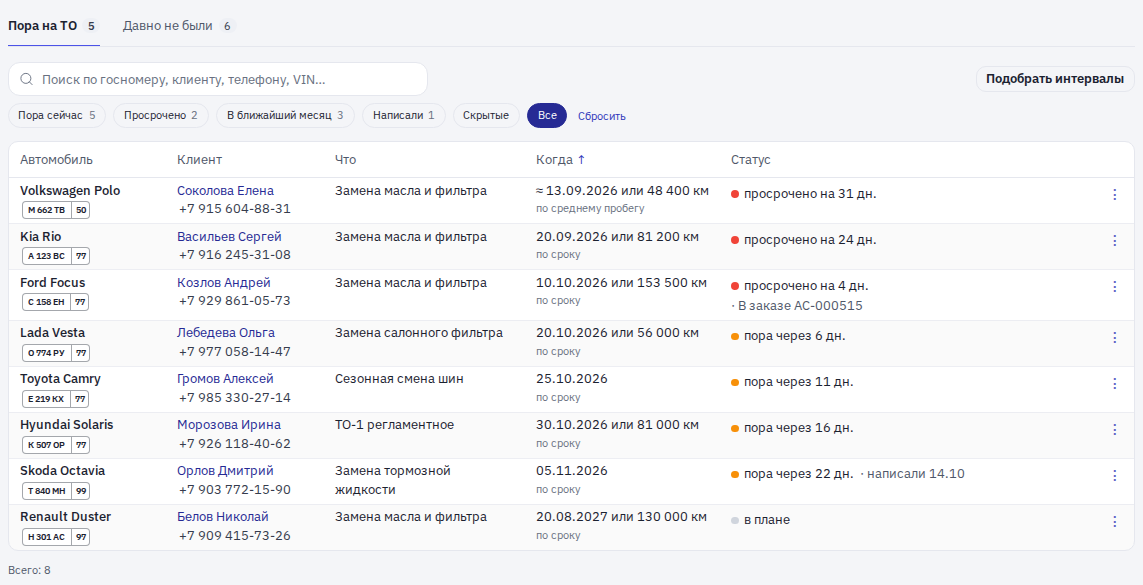Image resolution: width=1143 pixels, height=585 pixels.
Task: Open row menu for Lada Vesta
Action: tap(1114, 337)
